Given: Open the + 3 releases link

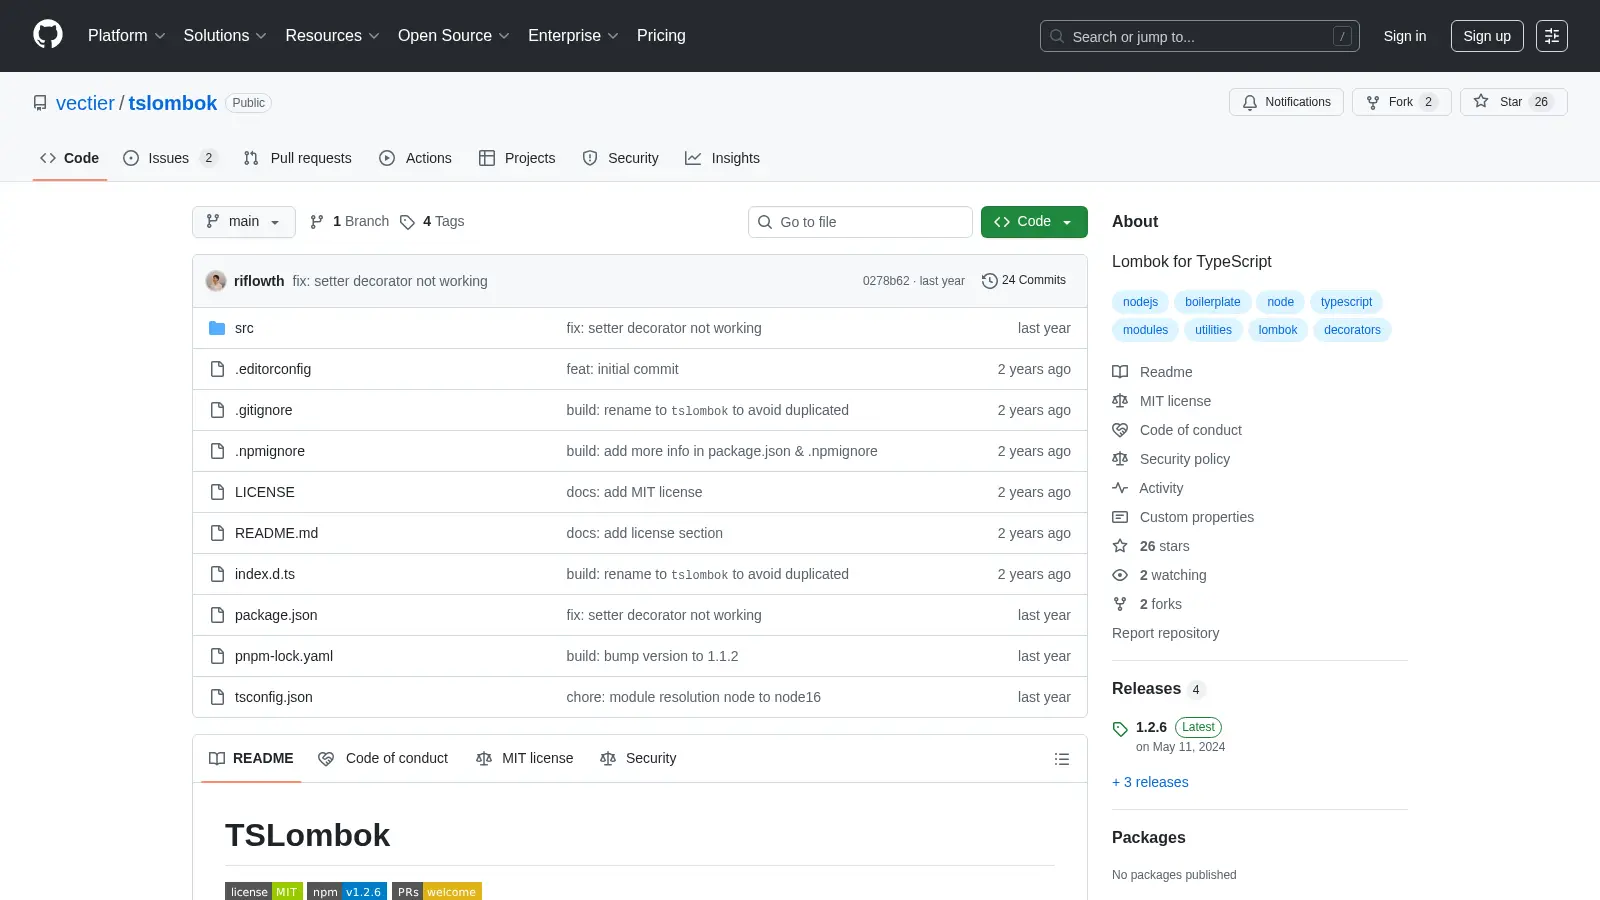Looking at the screenshot, I should coord(1150,782).
